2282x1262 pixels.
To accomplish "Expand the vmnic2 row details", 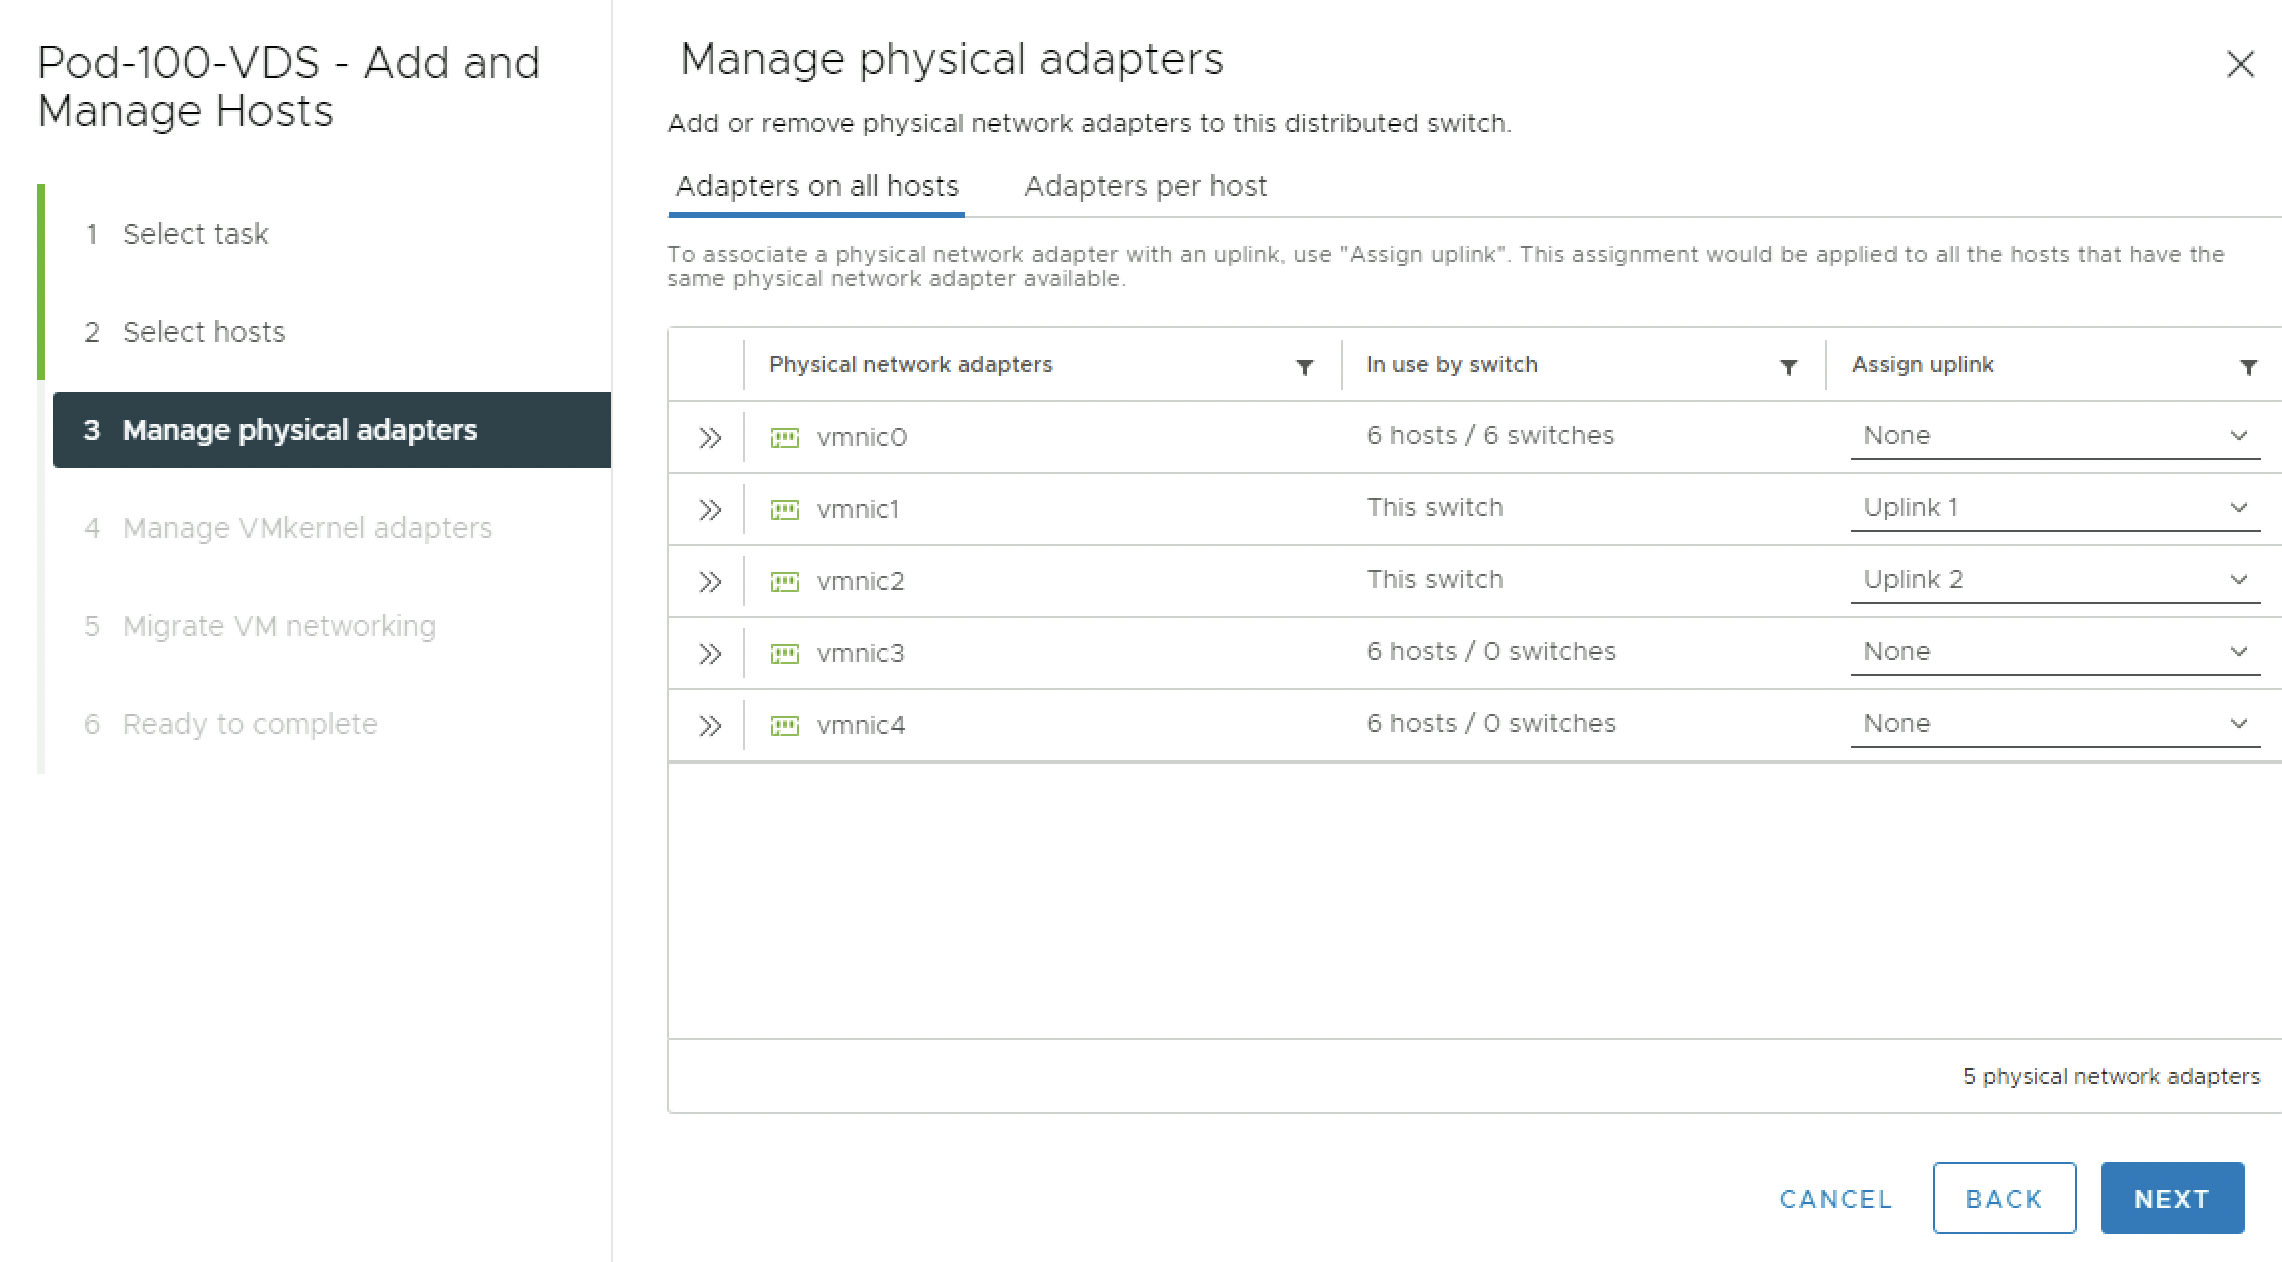I will pyautogui.click(x=709, y=581).
